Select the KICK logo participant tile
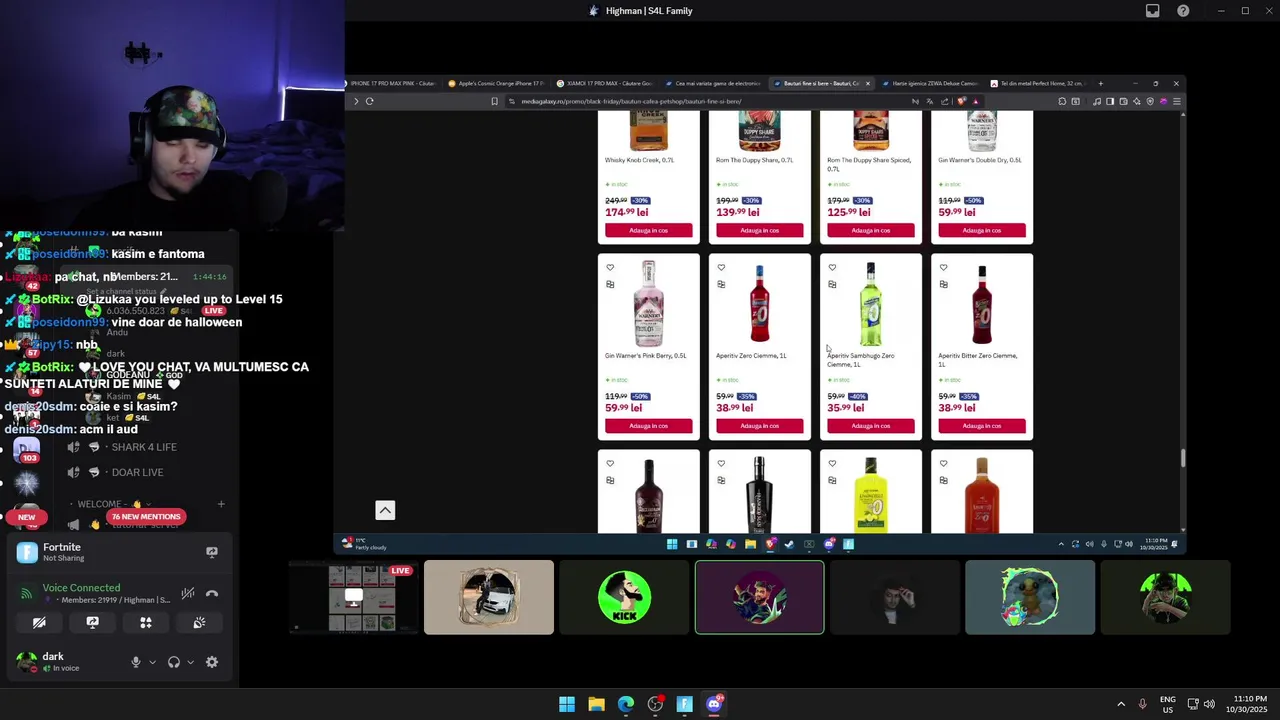 (624, 598)
